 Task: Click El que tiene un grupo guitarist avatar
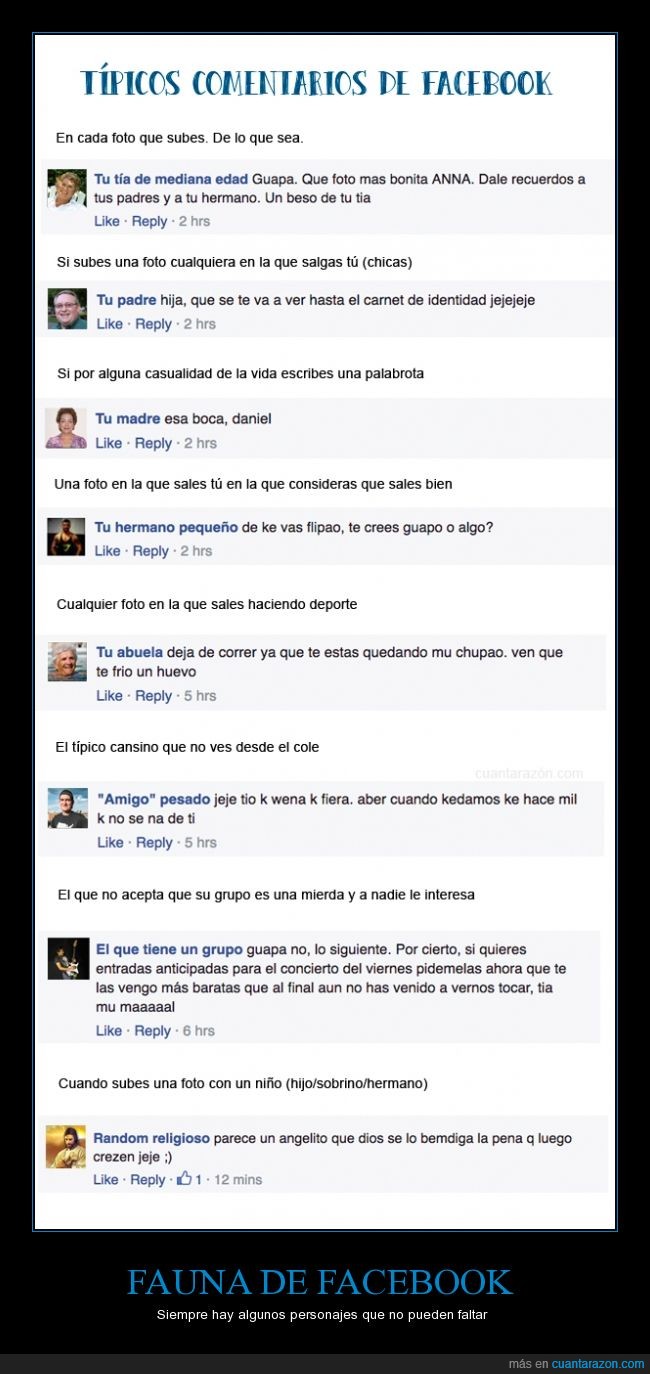click(x=69, y=959)
